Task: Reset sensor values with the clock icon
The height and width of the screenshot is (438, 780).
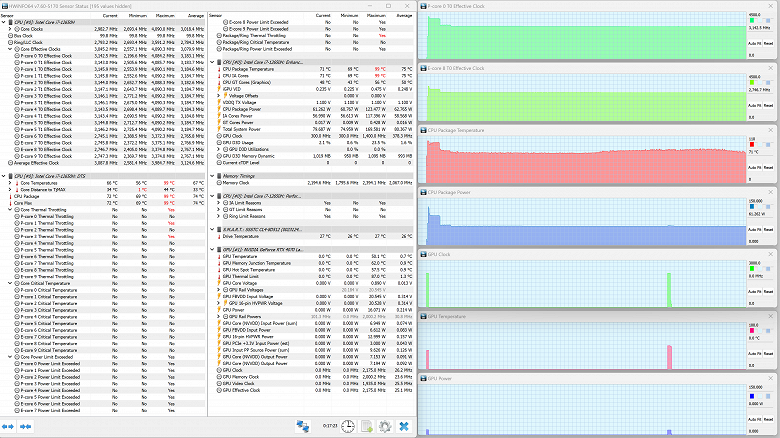Action: click(x=348, y=426)
